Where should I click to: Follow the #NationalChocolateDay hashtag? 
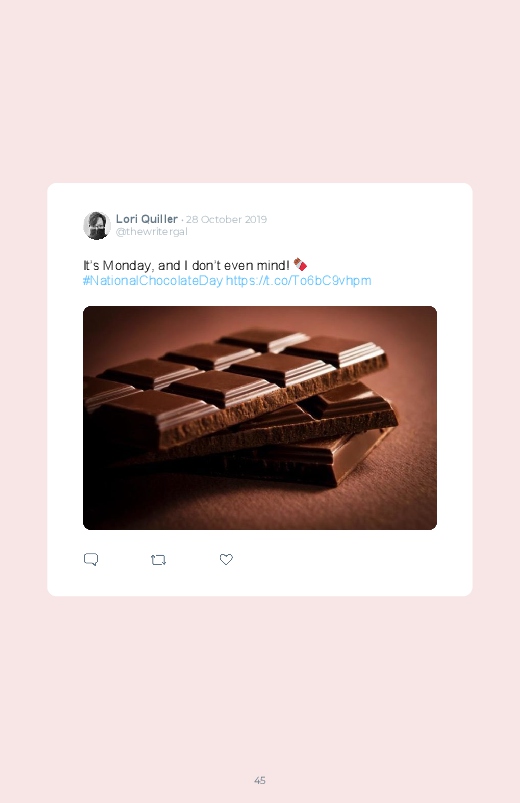(x=153, y=281)
